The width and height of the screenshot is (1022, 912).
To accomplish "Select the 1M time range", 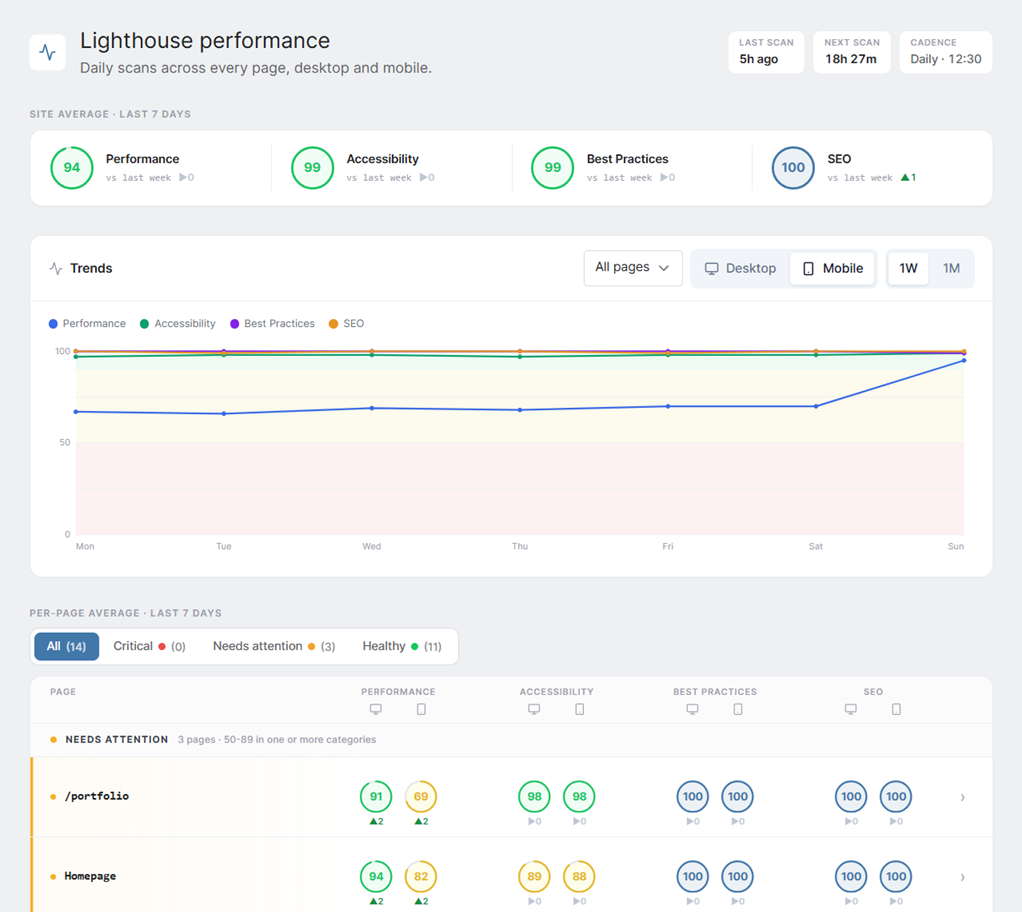I will pos(951,269).
